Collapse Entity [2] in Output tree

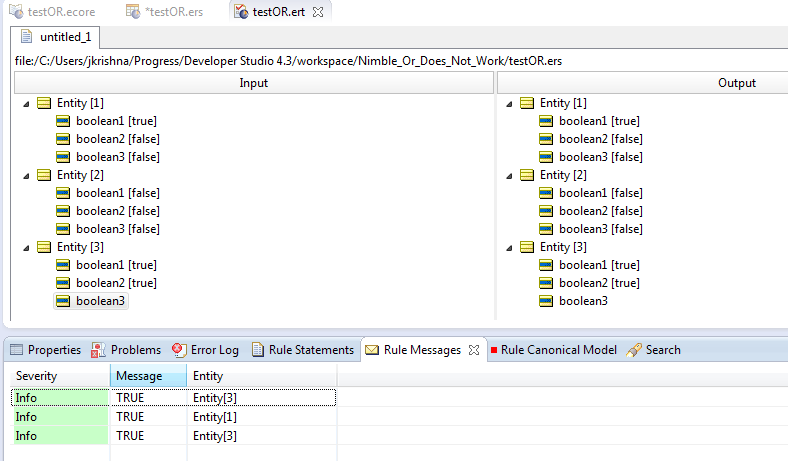(x=509, y=176)
